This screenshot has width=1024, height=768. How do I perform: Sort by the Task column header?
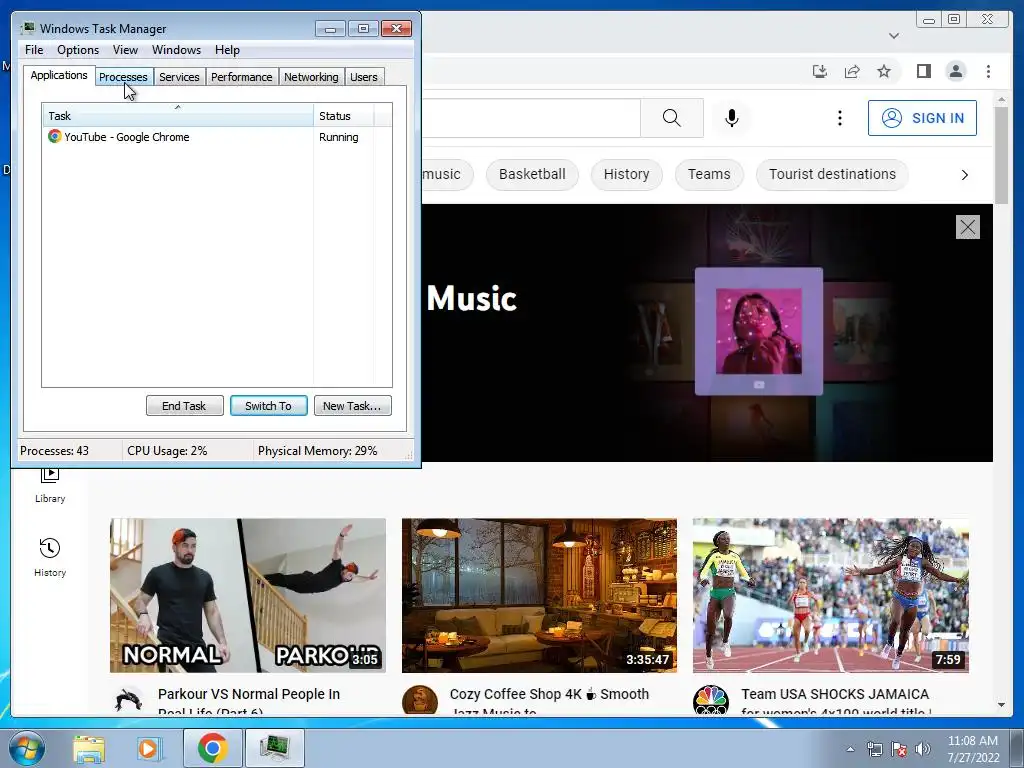click(178, 116)
